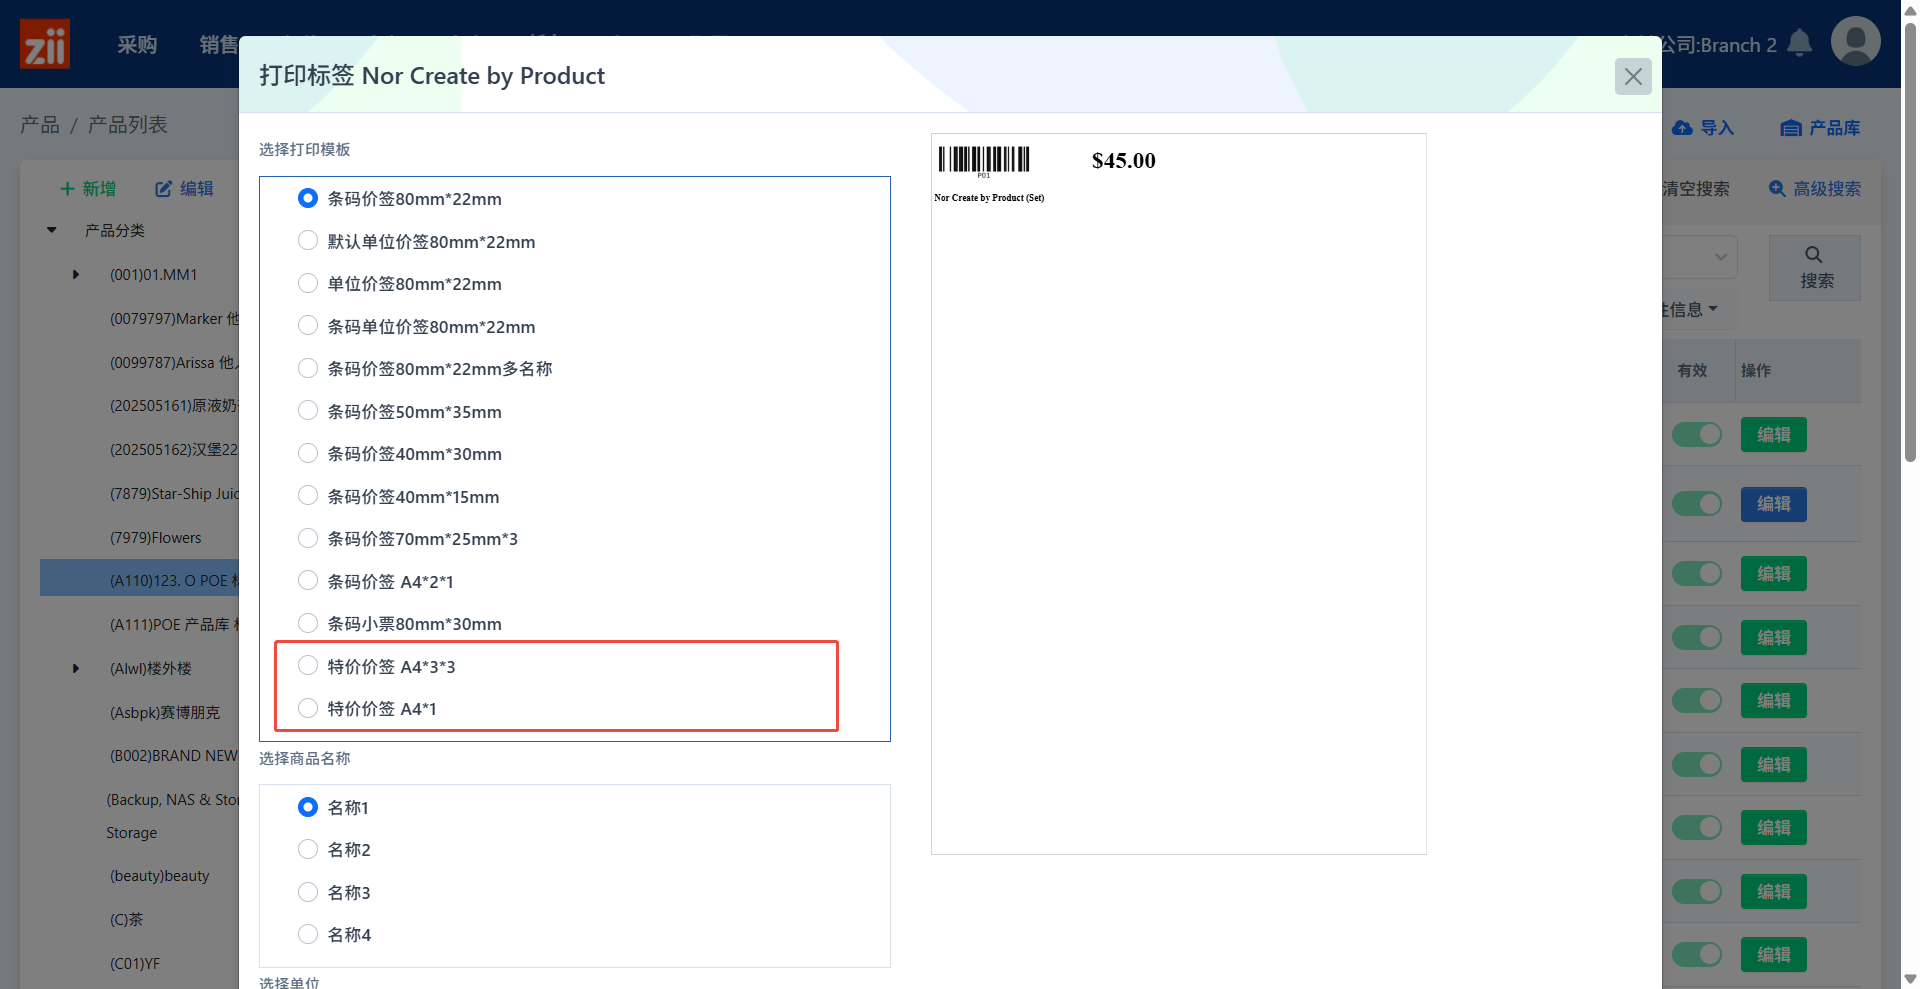Viewport: 1920px width, 989px height.
Task: Select (A110)123. O POE category
Action: [174, 581]
